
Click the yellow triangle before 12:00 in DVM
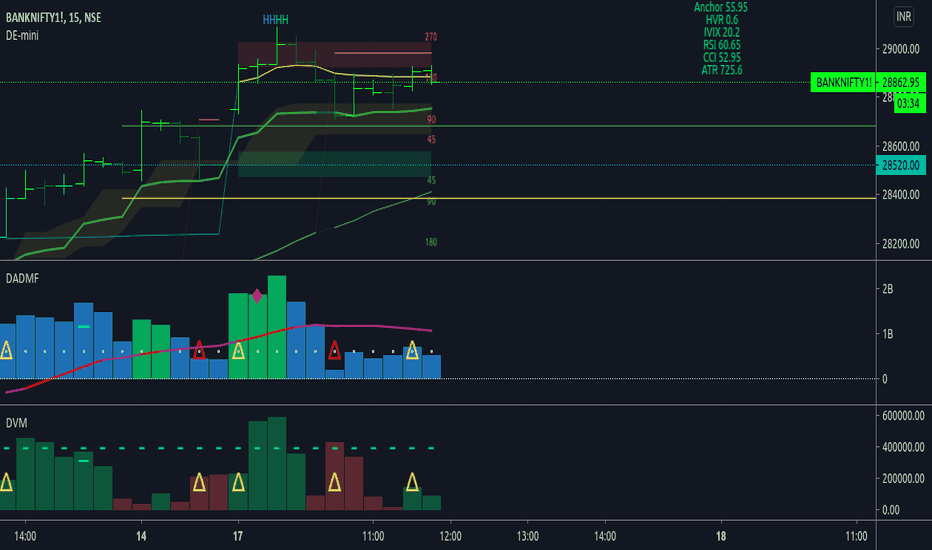pos(413,482)
